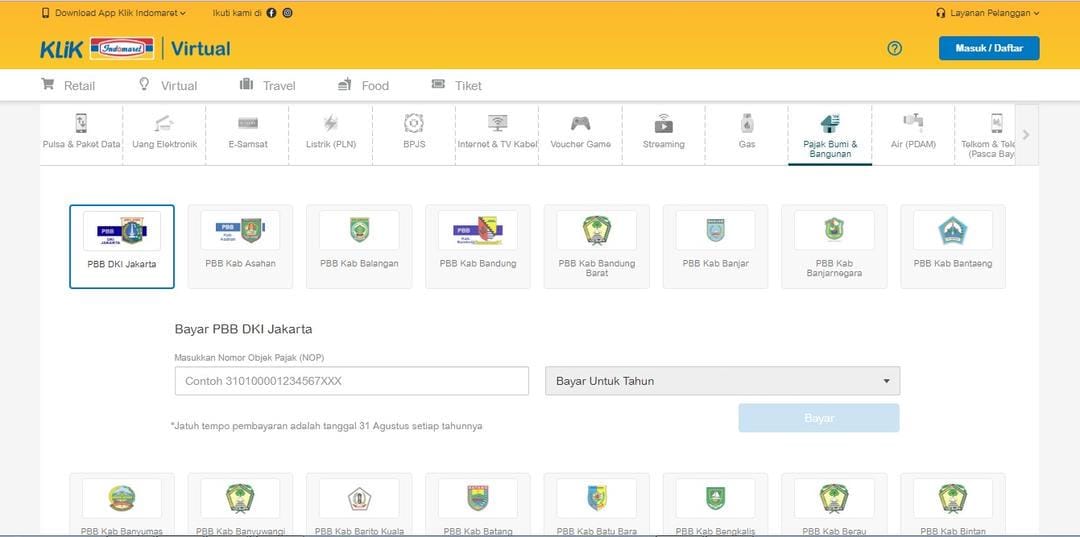The height and width of the screenshot is (537, 1080).
Task: Select the PBB Kab Berau card
Action: (834, 504)
